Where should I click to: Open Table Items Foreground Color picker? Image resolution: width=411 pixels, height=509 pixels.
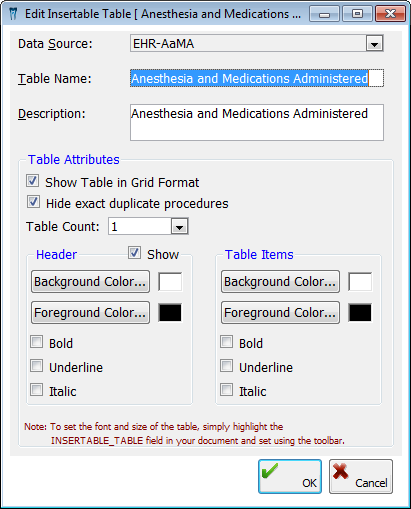[x=280, y=313]
